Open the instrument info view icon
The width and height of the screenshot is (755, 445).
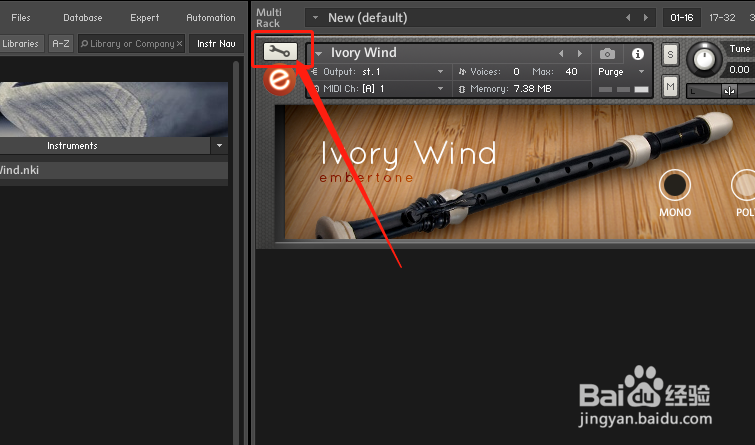pos(638,53)
